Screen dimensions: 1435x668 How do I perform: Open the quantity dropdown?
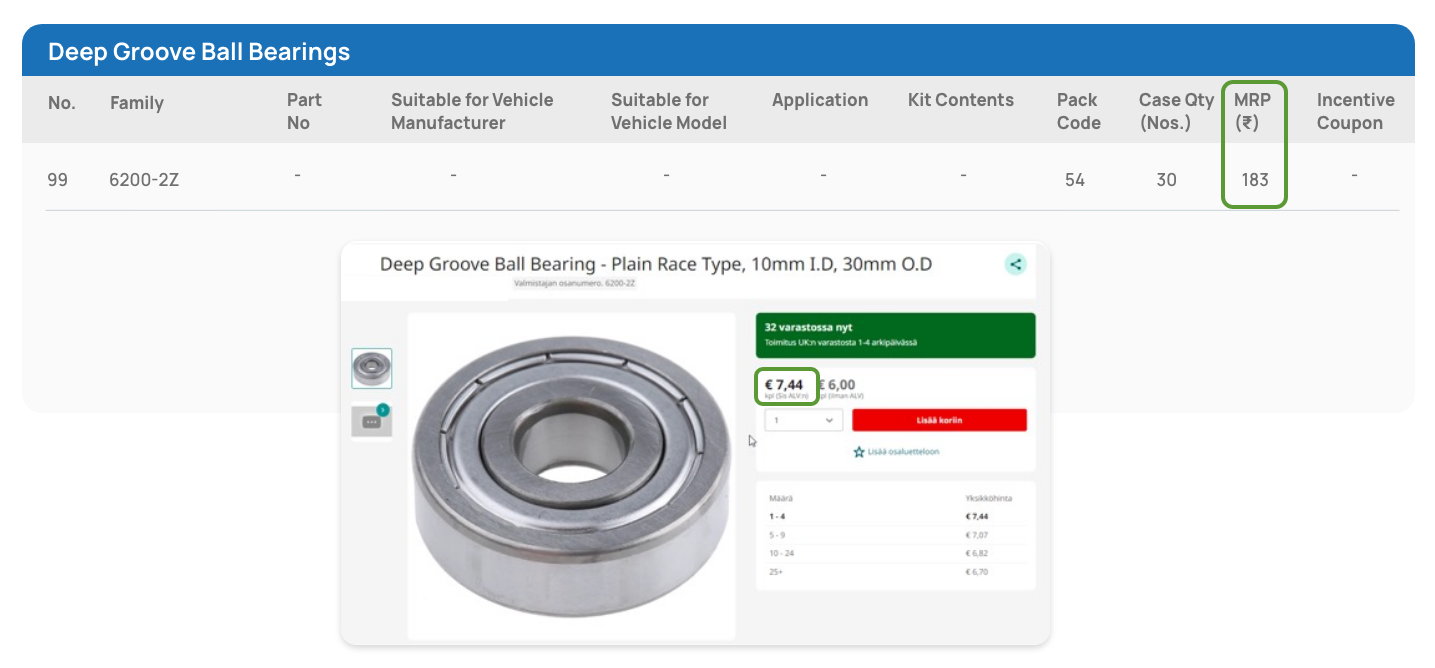pyautogui.click(x=803, y=420)
